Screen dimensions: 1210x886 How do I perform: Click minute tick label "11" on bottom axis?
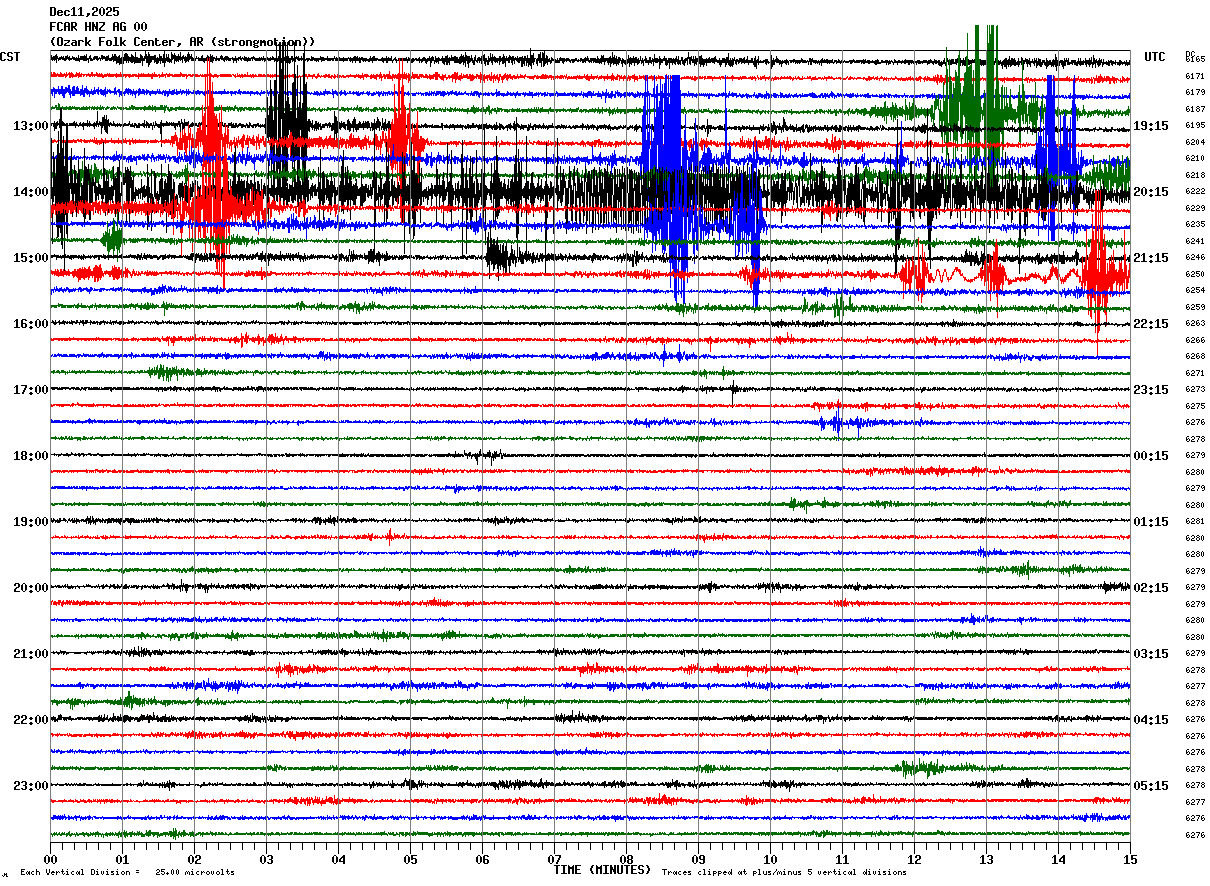click(842, 859)
